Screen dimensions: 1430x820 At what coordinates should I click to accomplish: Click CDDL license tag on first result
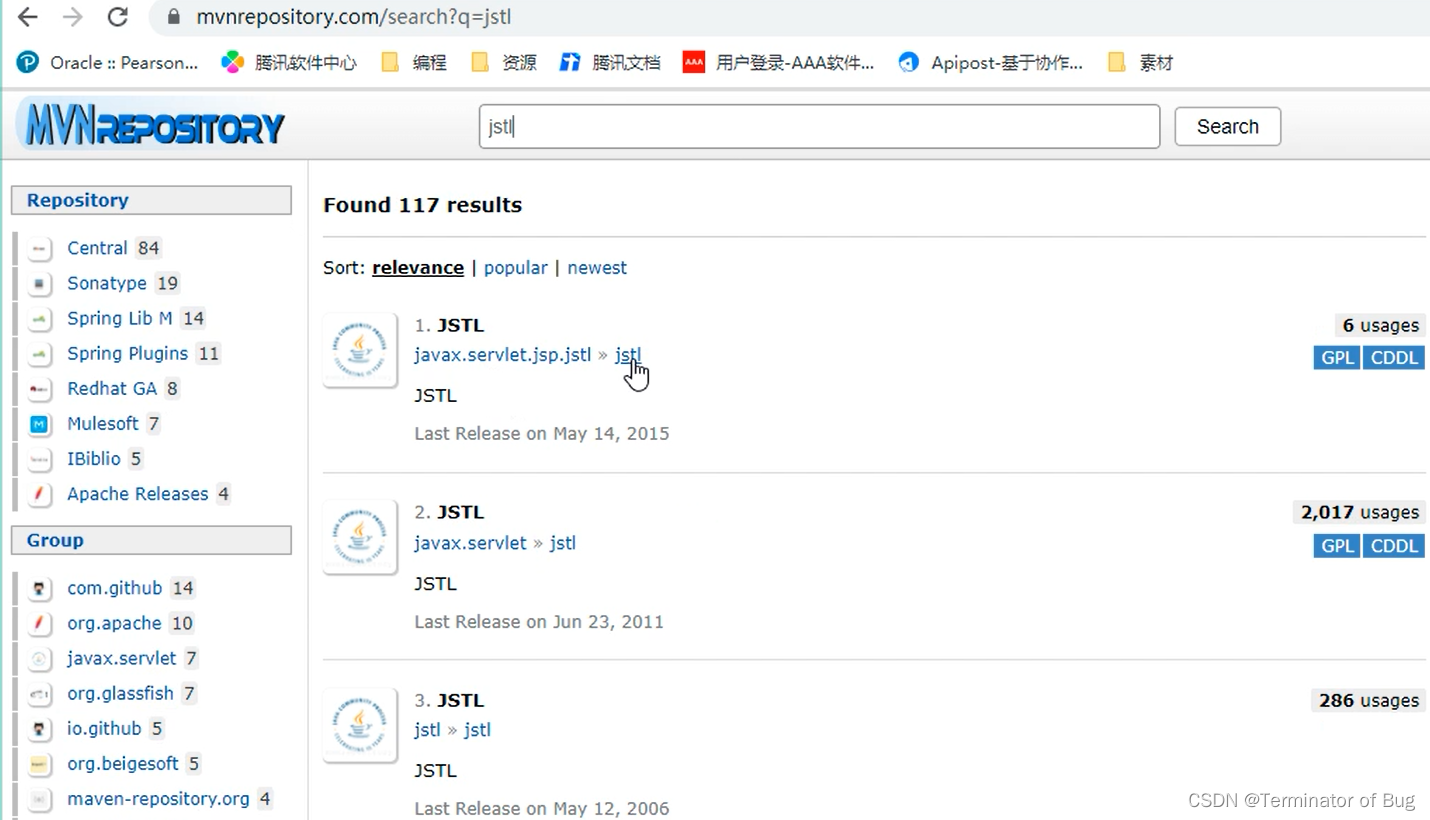tap(1394, 358)
